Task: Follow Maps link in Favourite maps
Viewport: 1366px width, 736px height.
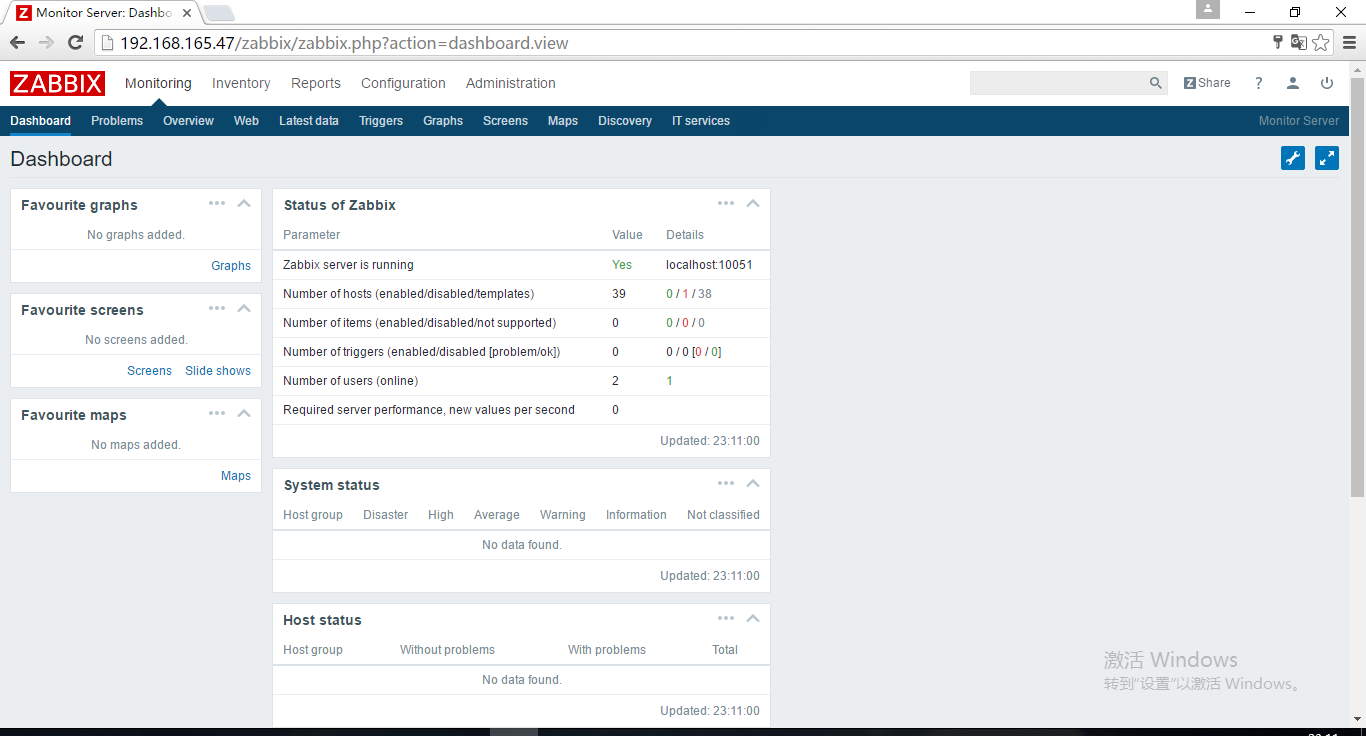Action: 236,476
